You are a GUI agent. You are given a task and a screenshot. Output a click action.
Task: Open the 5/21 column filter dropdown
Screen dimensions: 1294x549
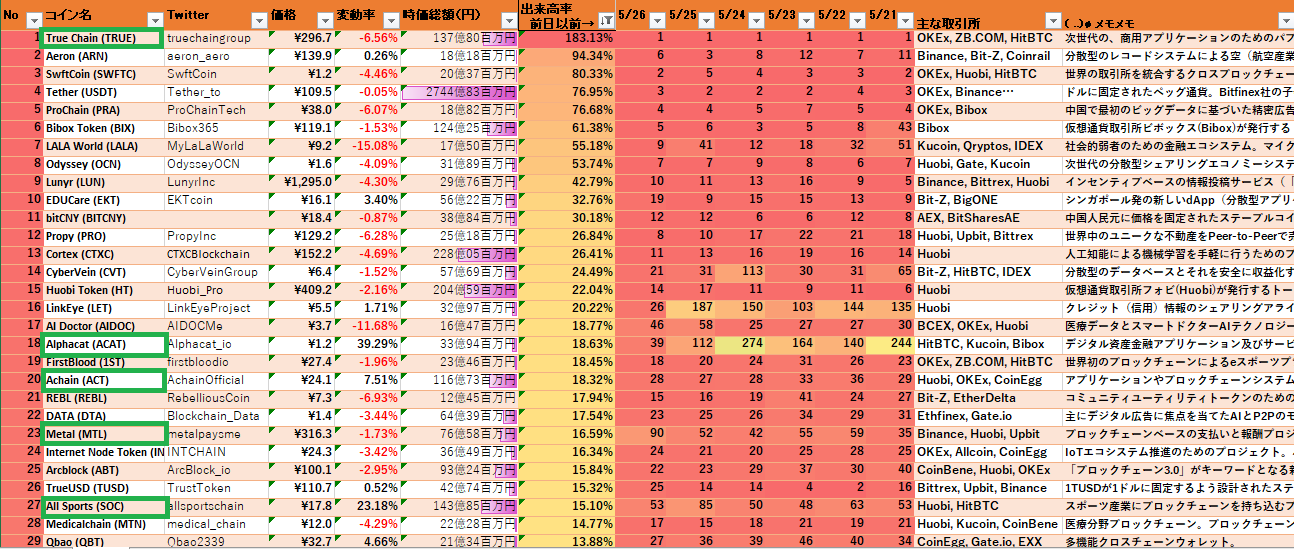coord(903,21)
